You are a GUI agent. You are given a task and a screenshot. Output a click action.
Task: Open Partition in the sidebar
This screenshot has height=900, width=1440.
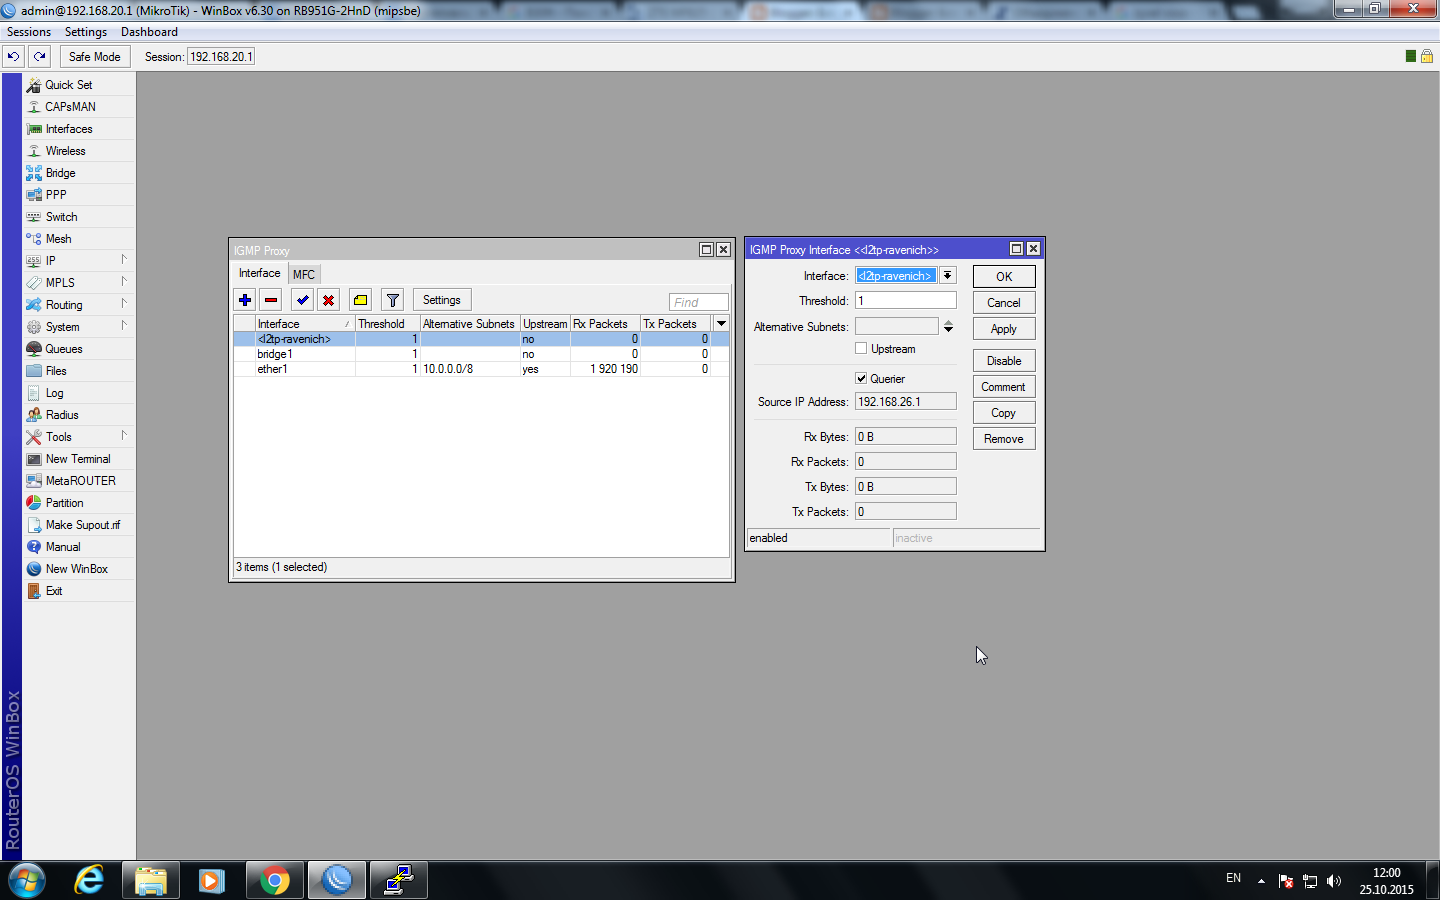point(79,503)
